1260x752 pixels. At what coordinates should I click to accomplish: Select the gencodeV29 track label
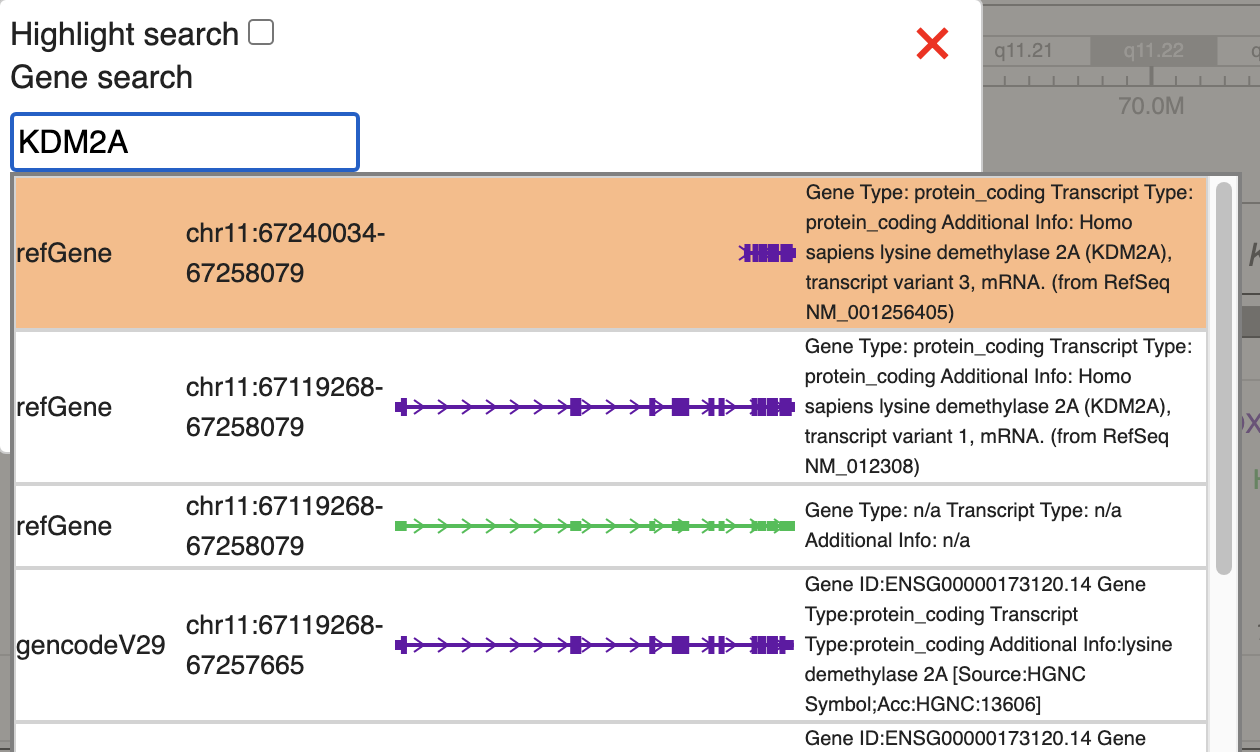pyautogui.click(x=90, y=645)
